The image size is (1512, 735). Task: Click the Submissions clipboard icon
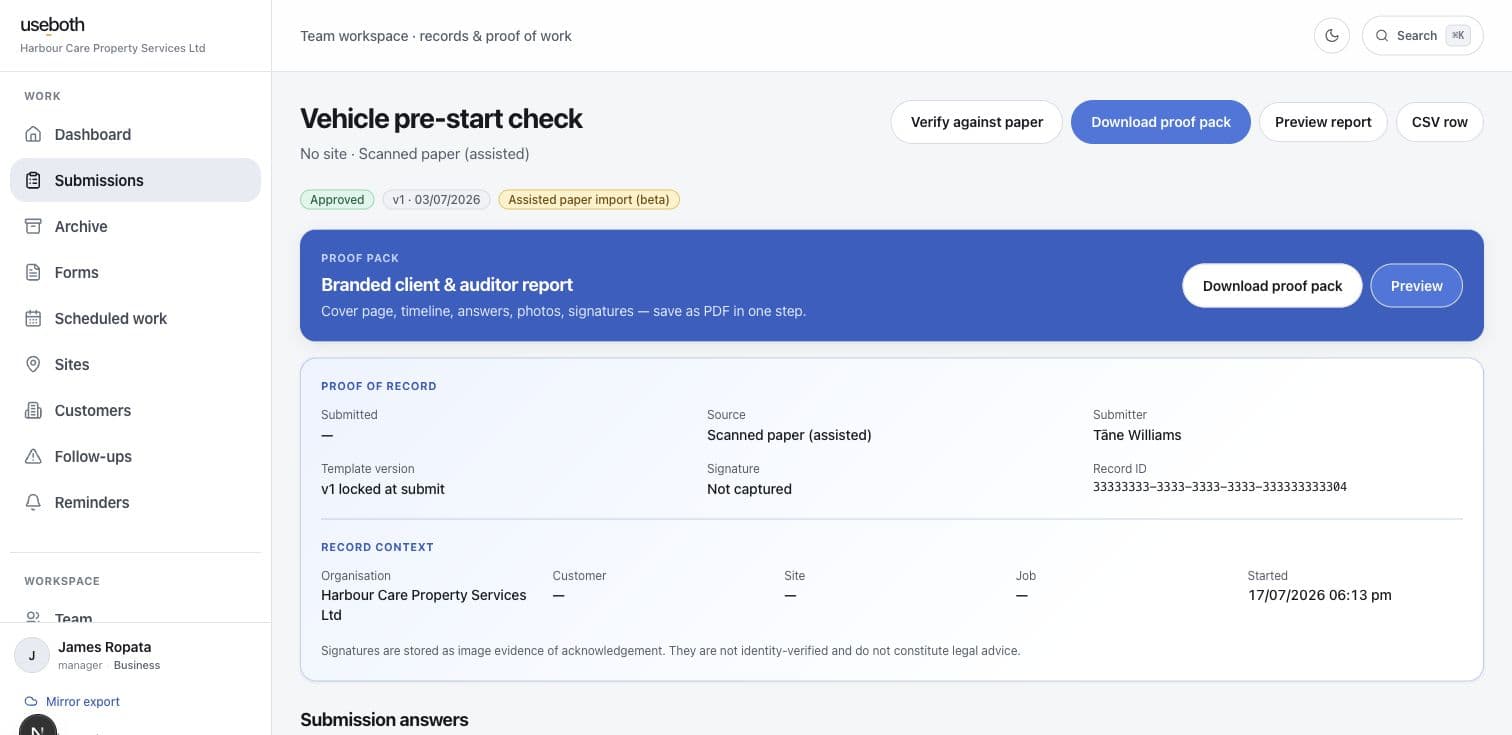33,180
